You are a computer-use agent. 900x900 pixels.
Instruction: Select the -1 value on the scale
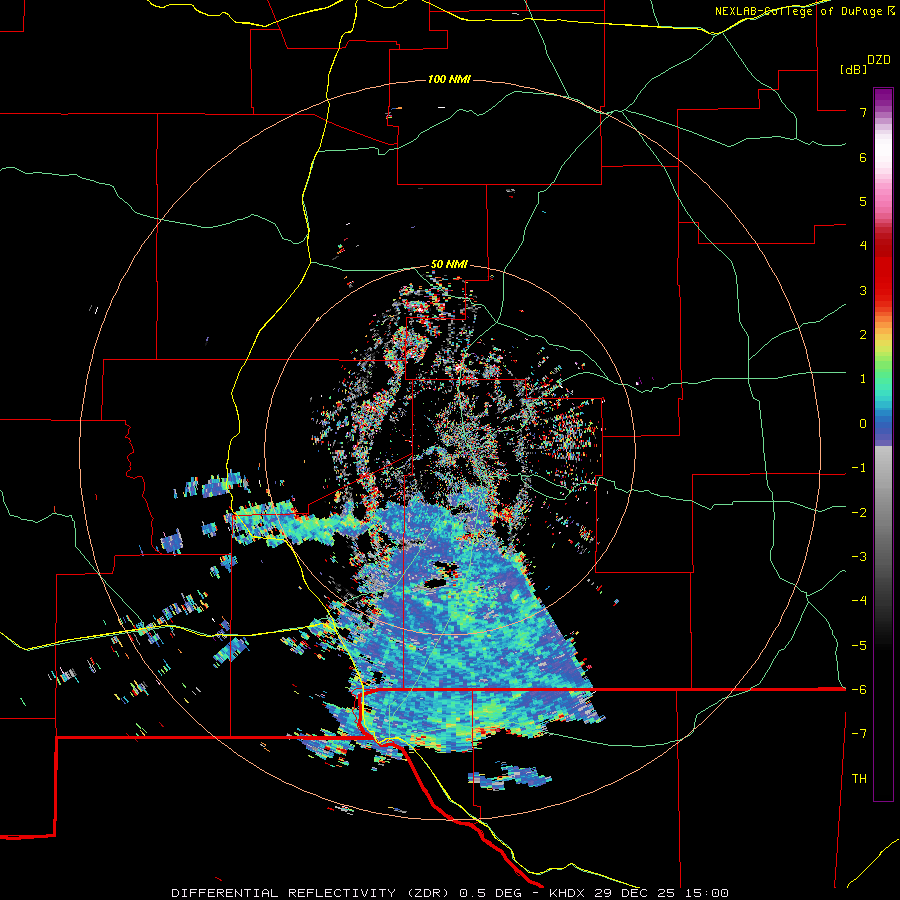[x=859, y=468]
